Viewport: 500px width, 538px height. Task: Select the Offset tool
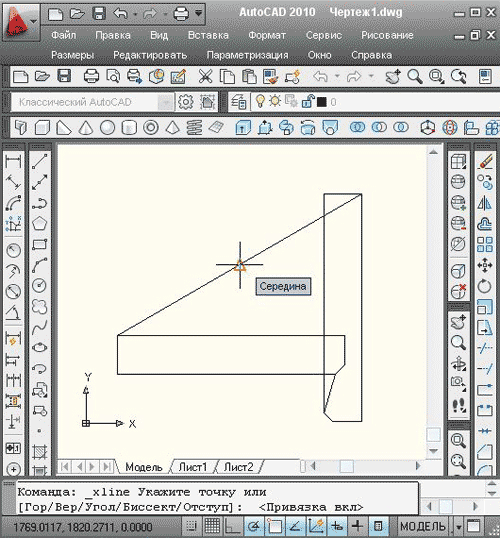coord(485,224)
